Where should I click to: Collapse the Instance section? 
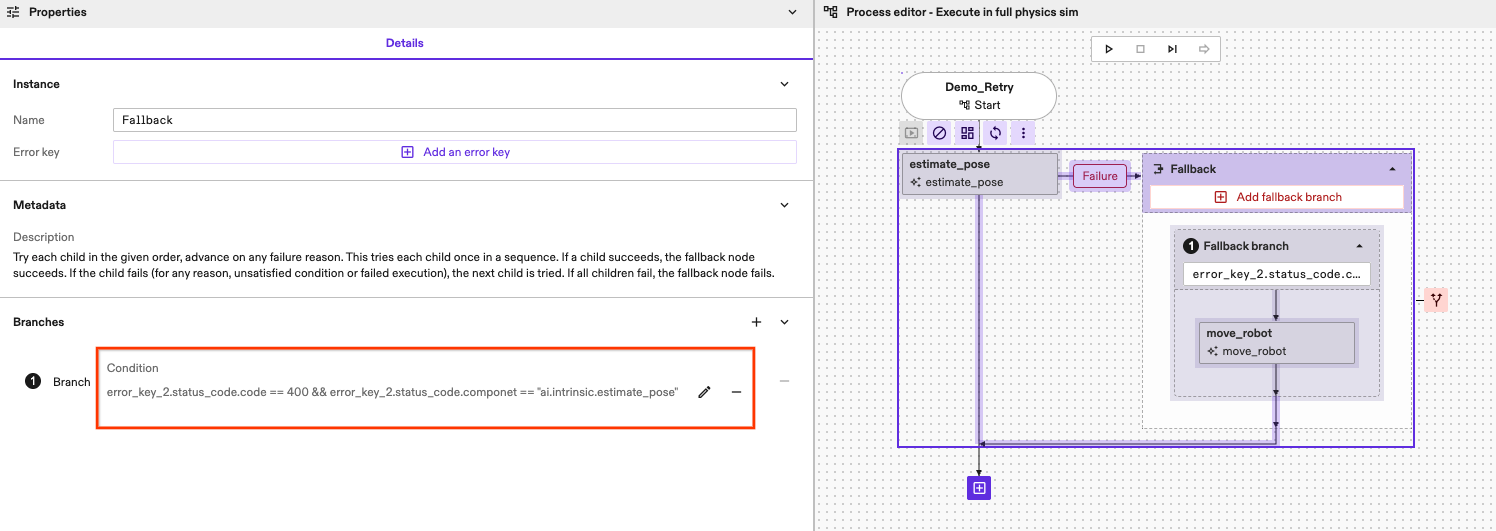pyautogui.click(x=784, y=84)
